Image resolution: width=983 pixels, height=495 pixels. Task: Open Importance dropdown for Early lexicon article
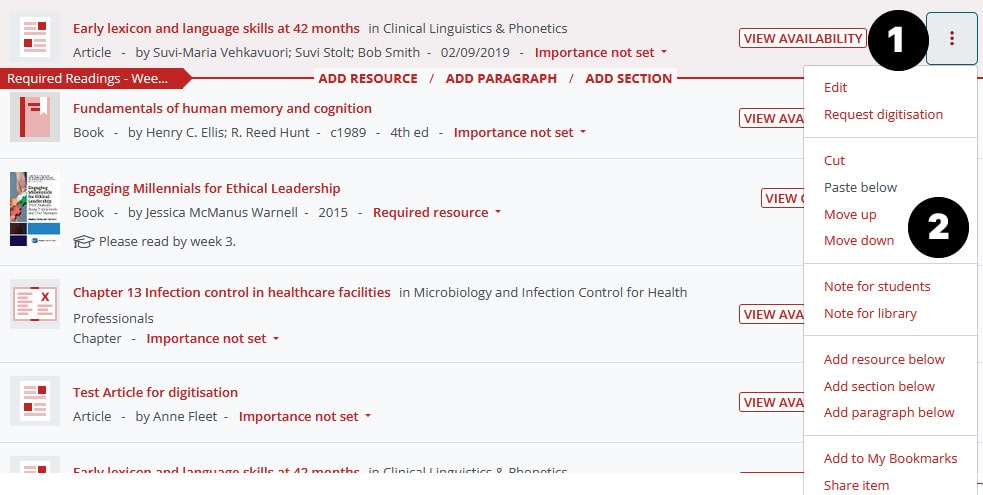pos(600,52)
